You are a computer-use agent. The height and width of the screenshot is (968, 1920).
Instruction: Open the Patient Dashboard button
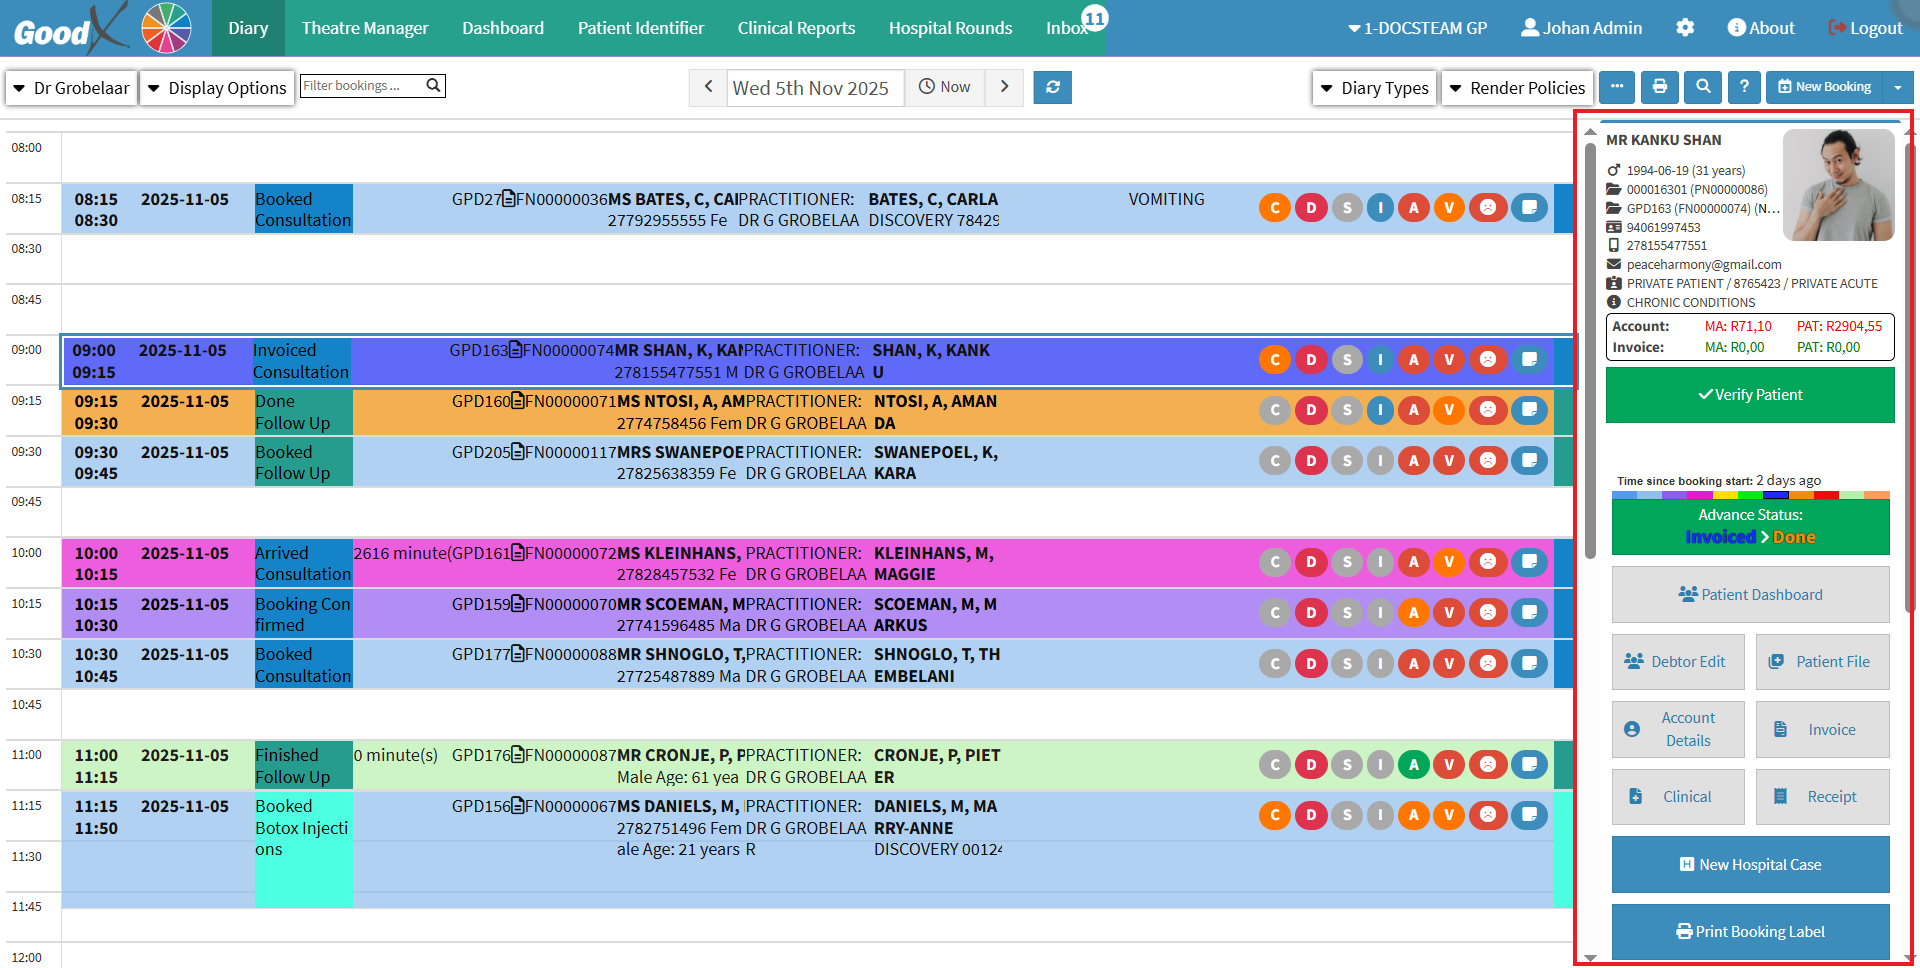click(x=1750, y=595)
